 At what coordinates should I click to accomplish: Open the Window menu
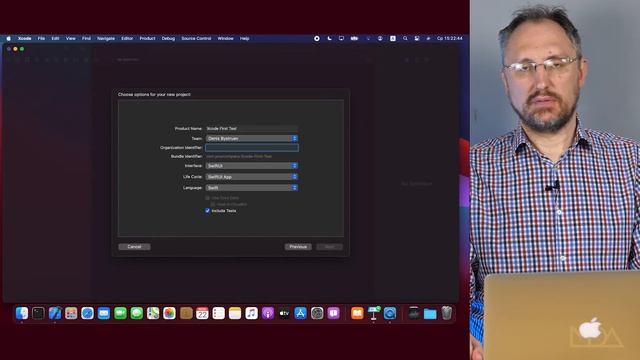pyautogui.click(x=225, y=38)
